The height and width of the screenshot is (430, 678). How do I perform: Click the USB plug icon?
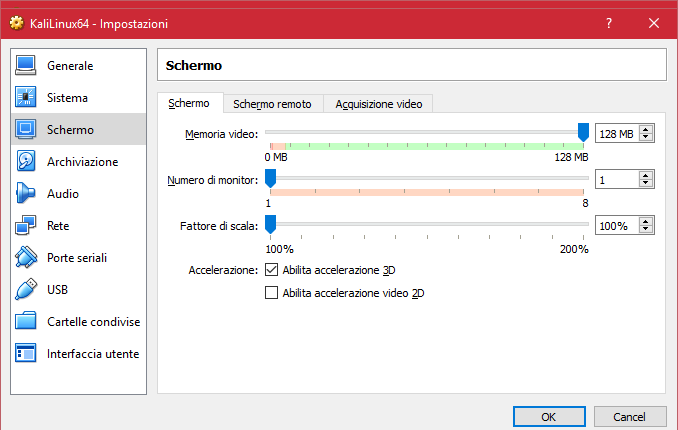pyautogui.click(x=26, y=289)
